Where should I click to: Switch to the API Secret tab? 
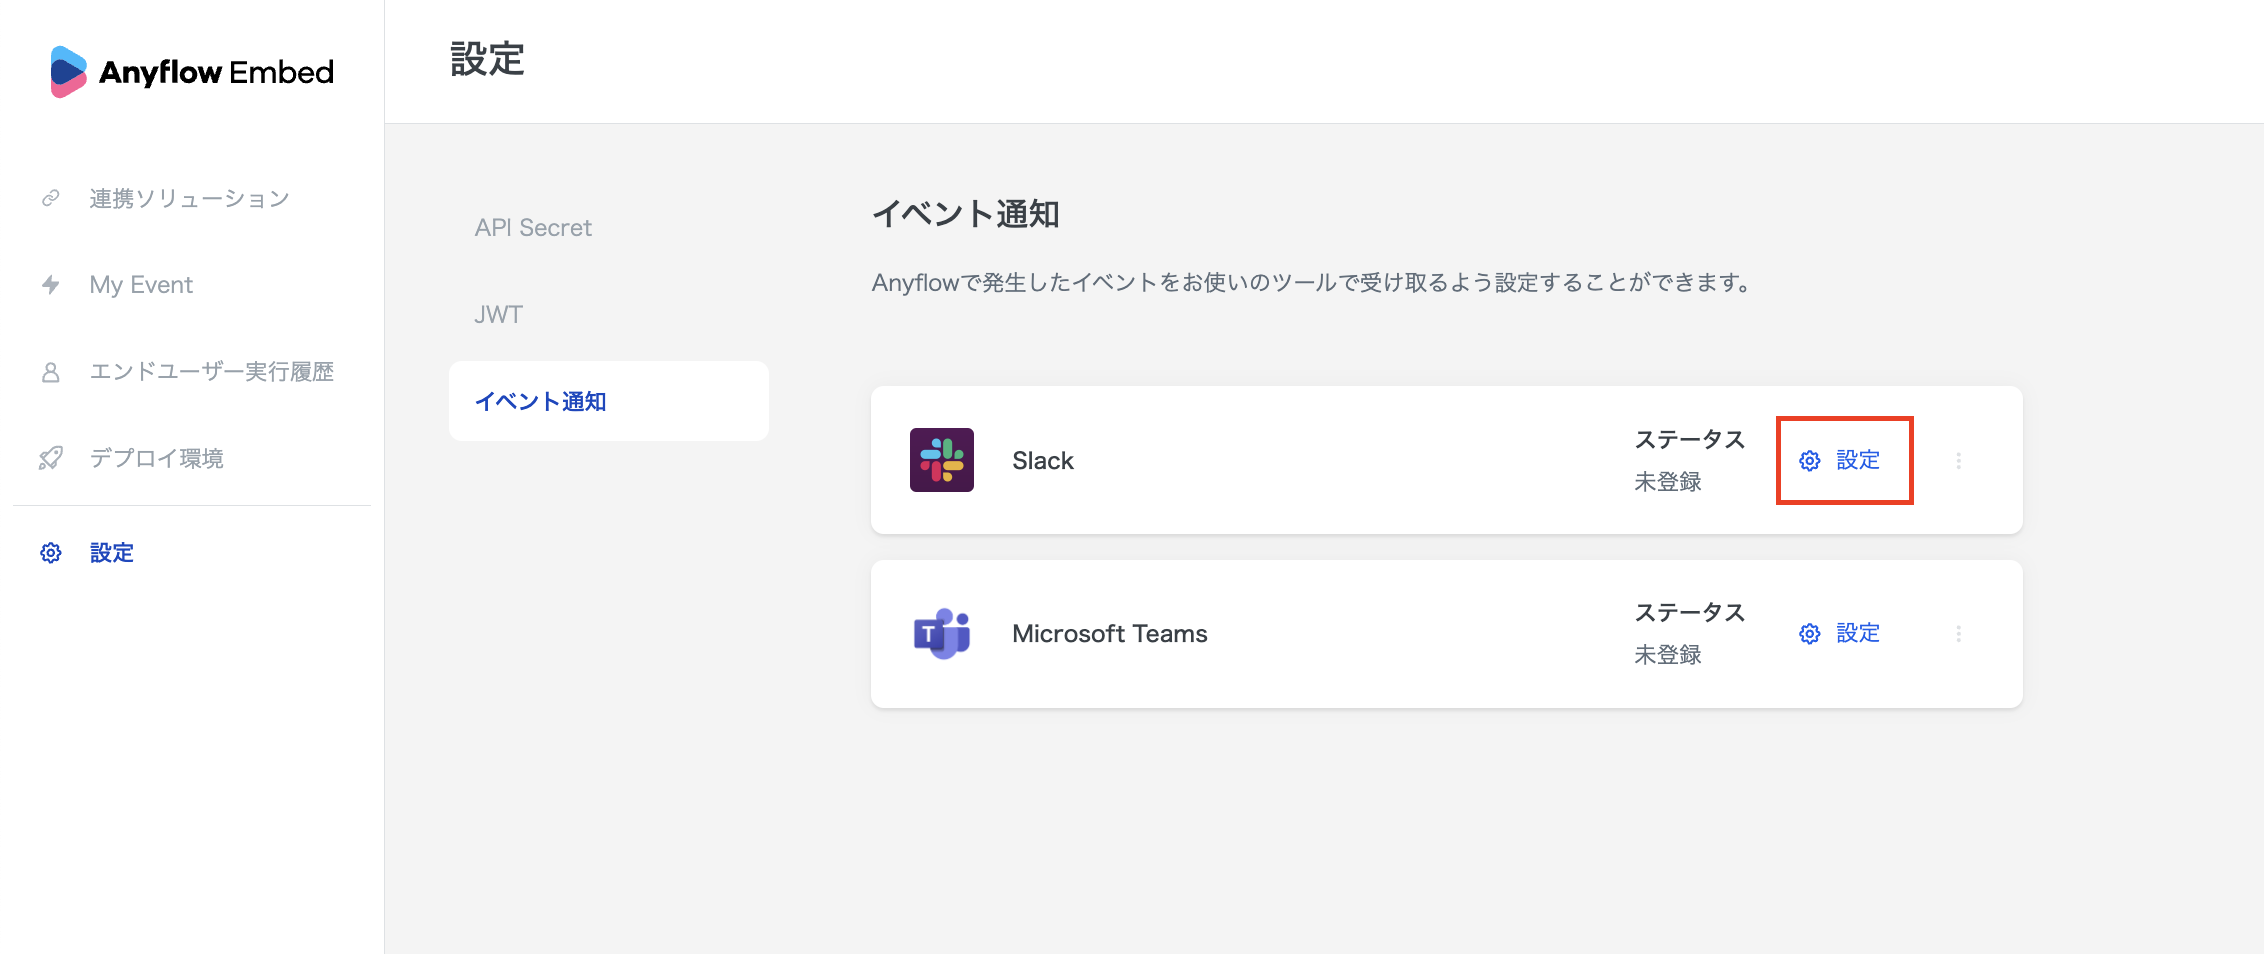pyautogui.click(x=533, y=228)
